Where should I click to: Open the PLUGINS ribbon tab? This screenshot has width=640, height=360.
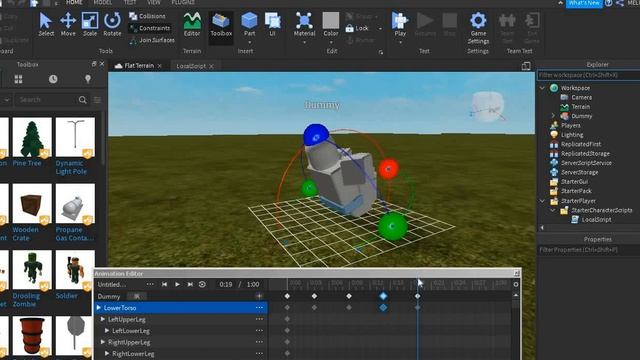click(x=183, y=2)
